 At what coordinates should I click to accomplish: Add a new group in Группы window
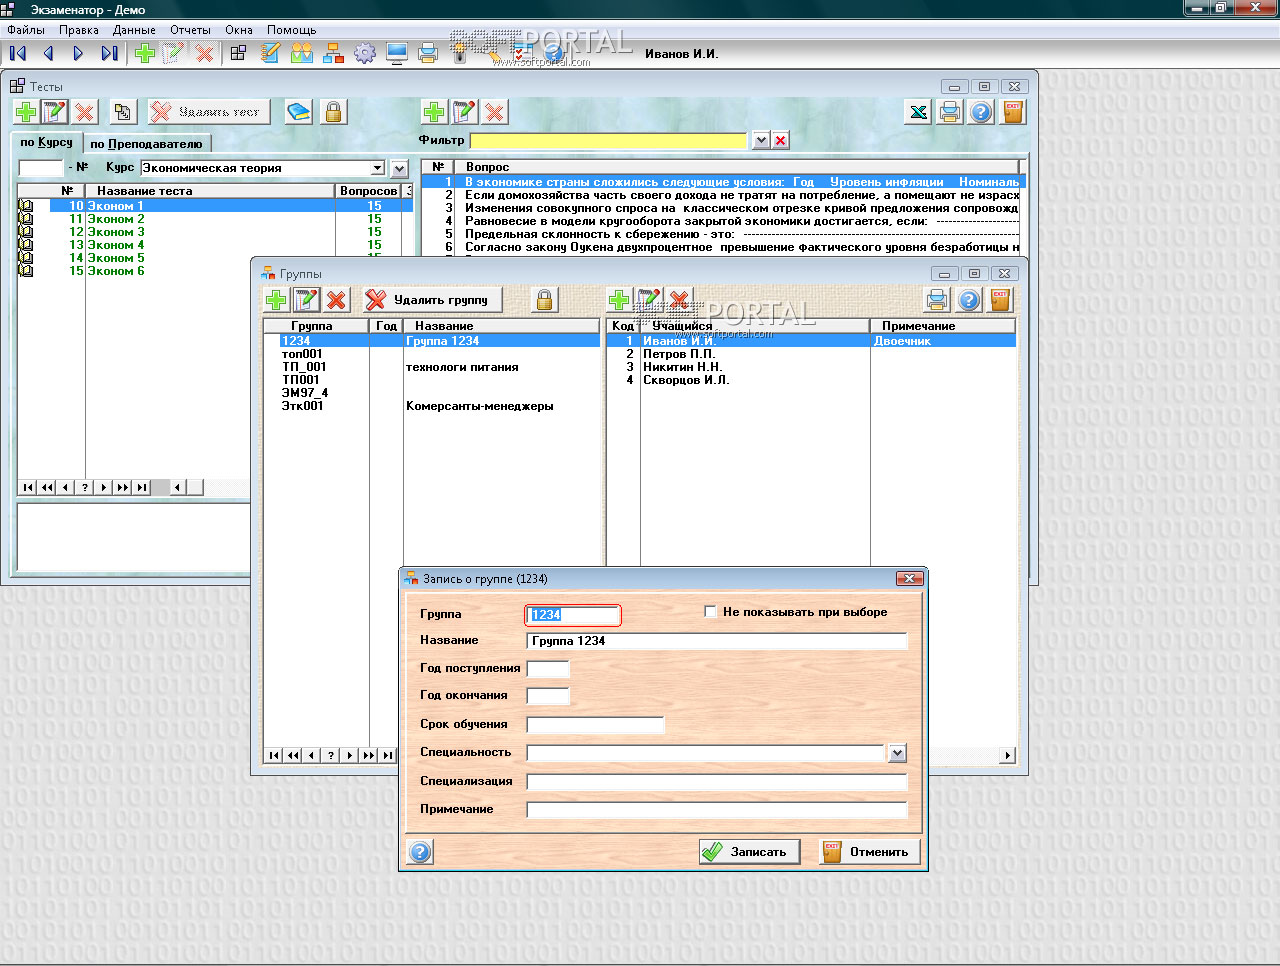(x=277, y=299)
